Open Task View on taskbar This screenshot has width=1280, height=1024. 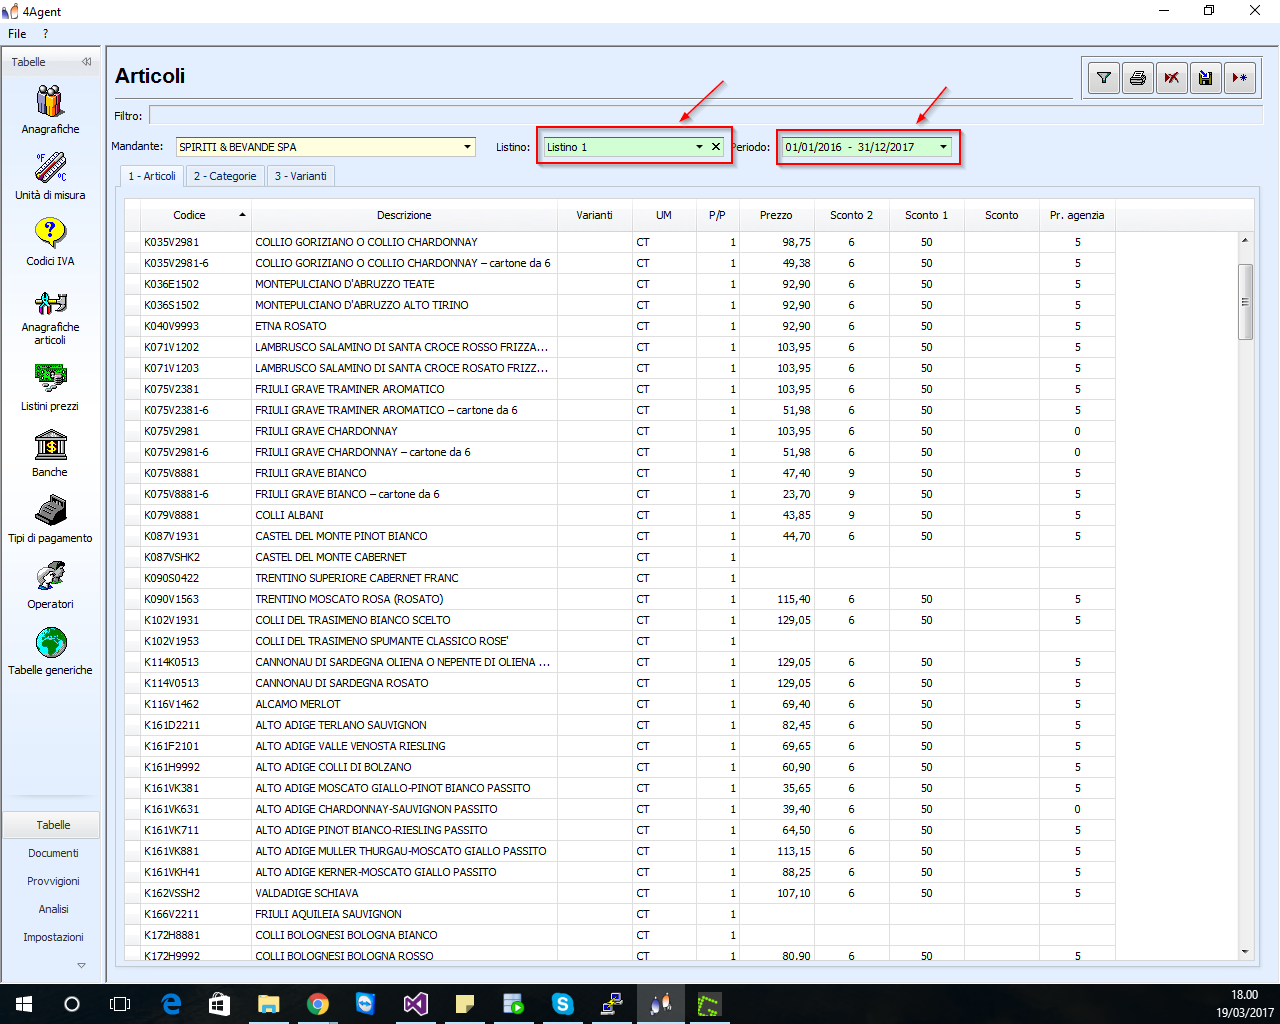[120, 1004]
